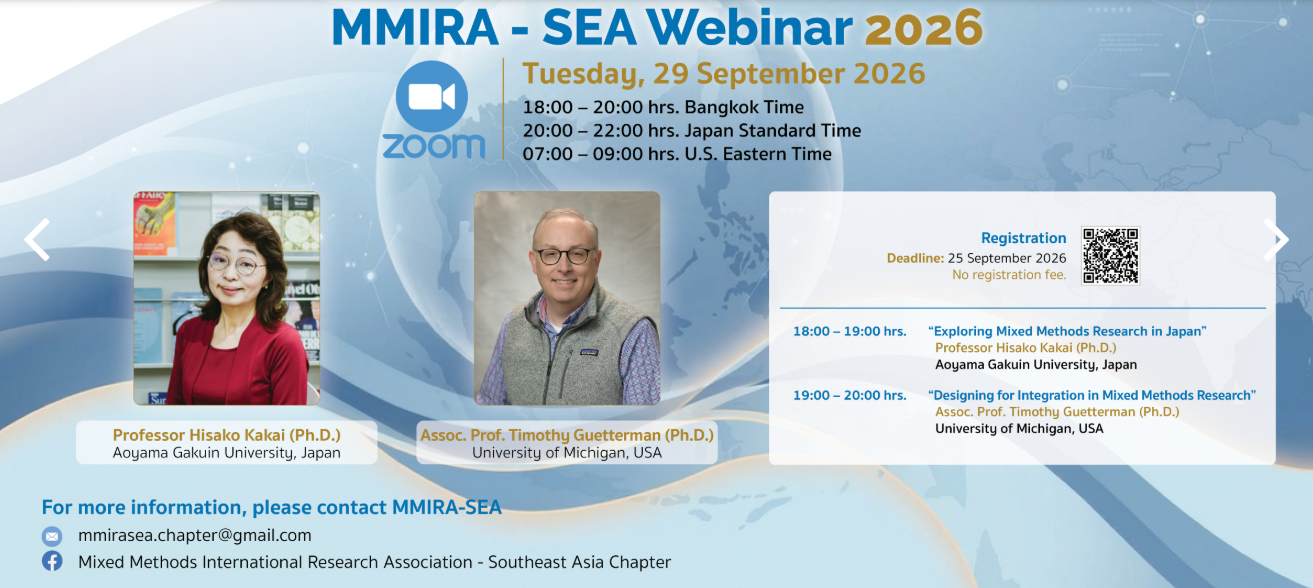Viewport: 1313px width, 588px height.
Task: Click the Assoc. Prof. Timothy Guetterman caption
Action: coord(567,435)
